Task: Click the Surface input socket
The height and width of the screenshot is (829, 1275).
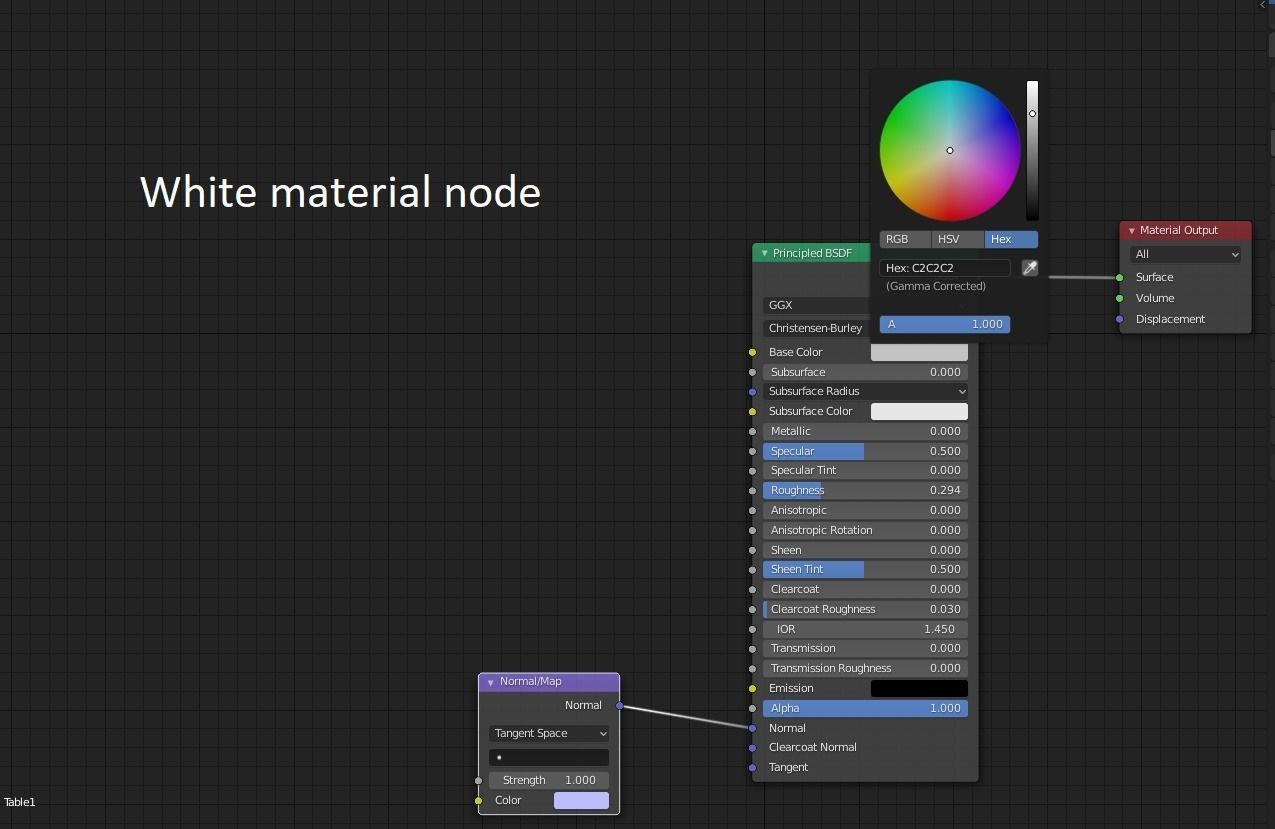Action: [x=1119, y=278]
